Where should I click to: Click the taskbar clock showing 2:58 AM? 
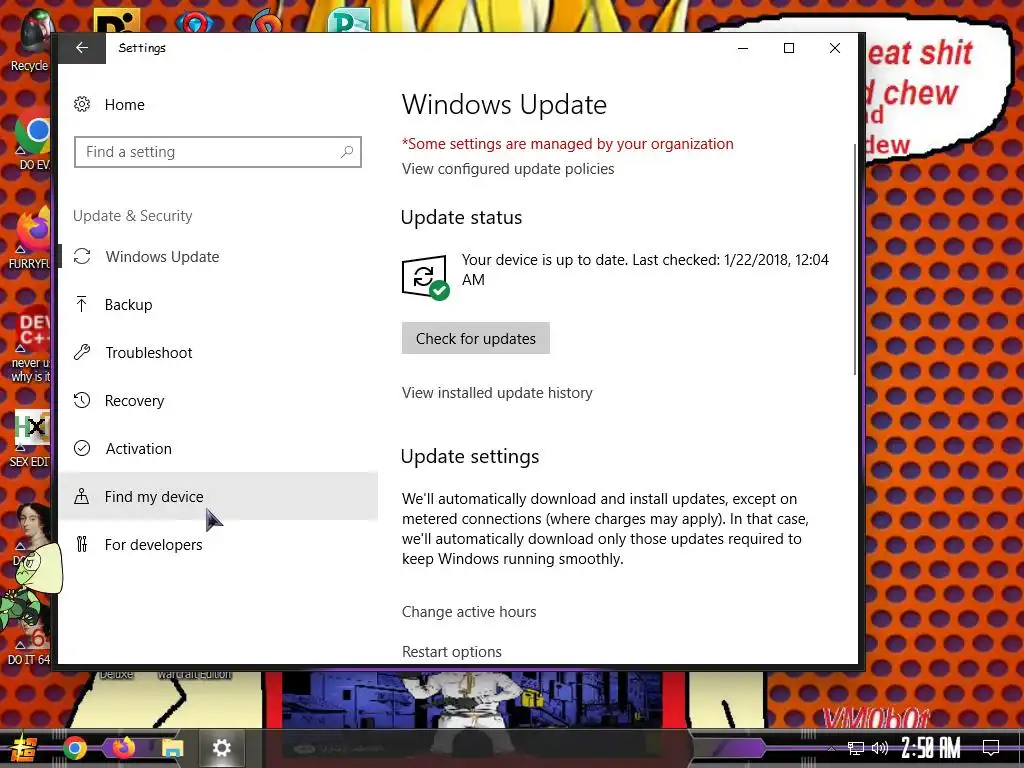[931, 748]
